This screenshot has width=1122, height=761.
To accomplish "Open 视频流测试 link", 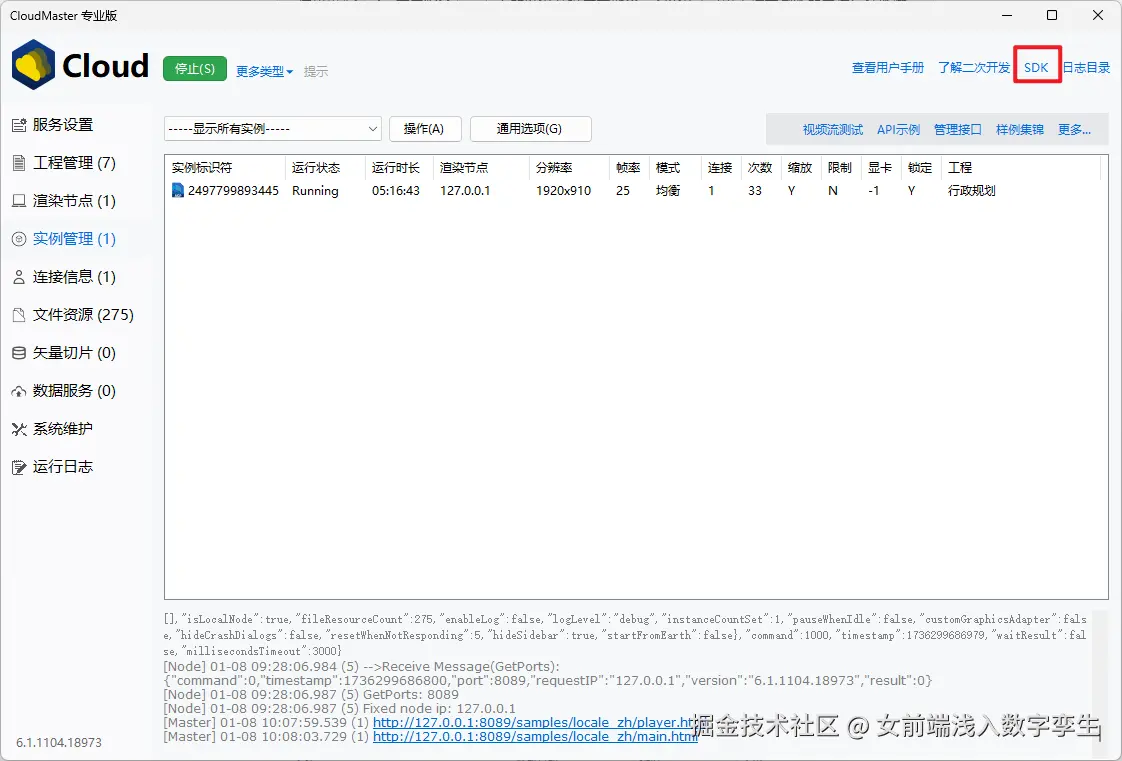I will coord(833,129).
